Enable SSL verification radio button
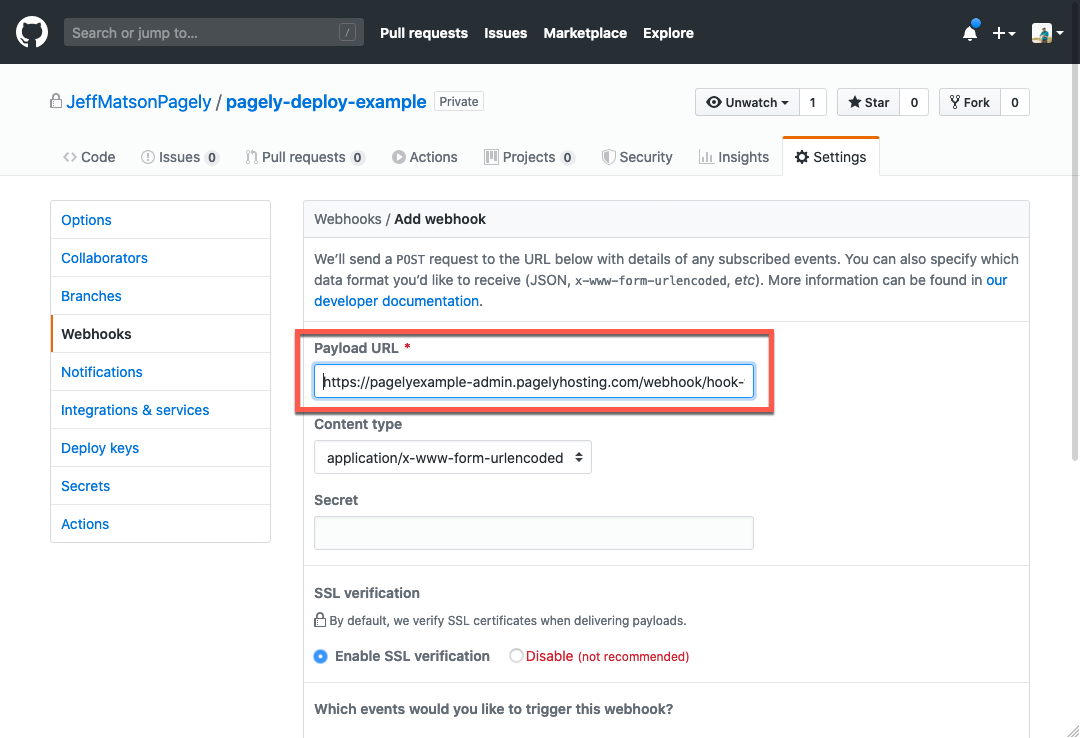 tap(320, 655)
